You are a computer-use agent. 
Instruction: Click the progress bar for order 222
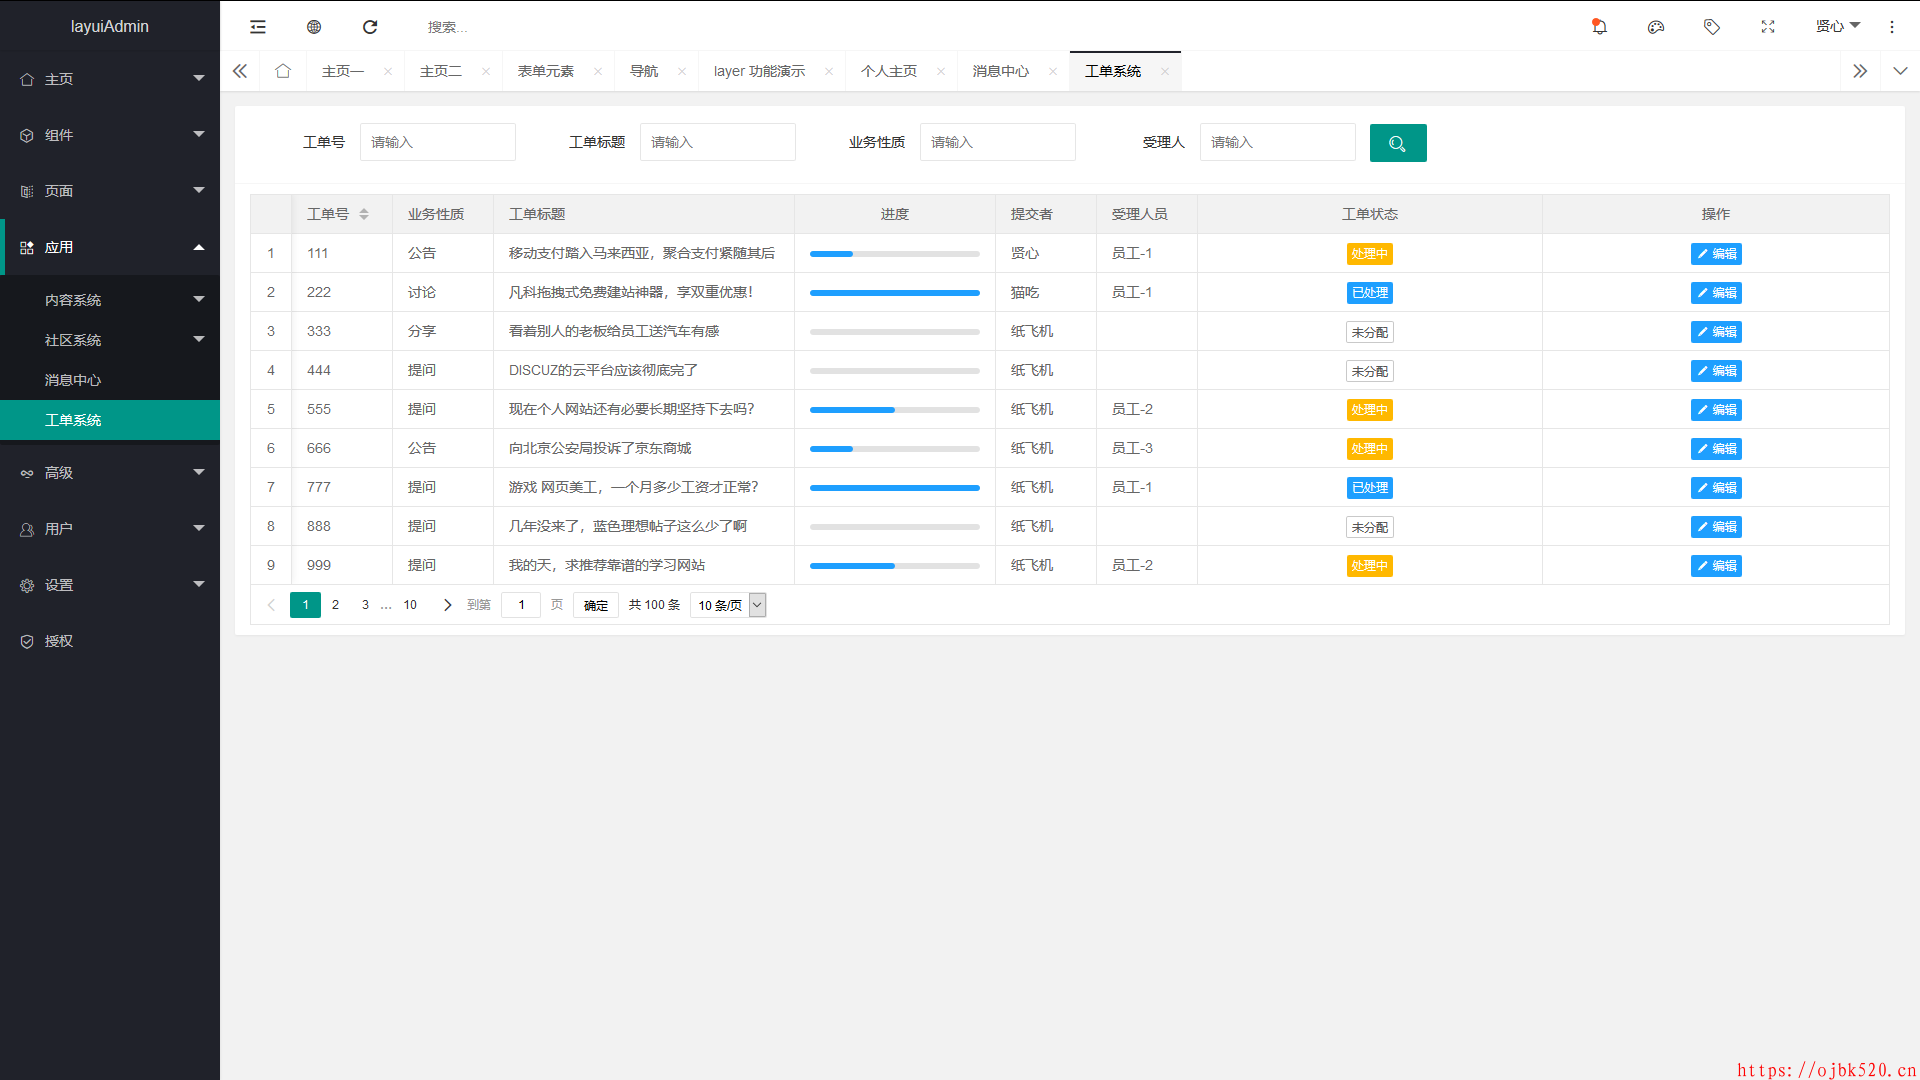895,293
